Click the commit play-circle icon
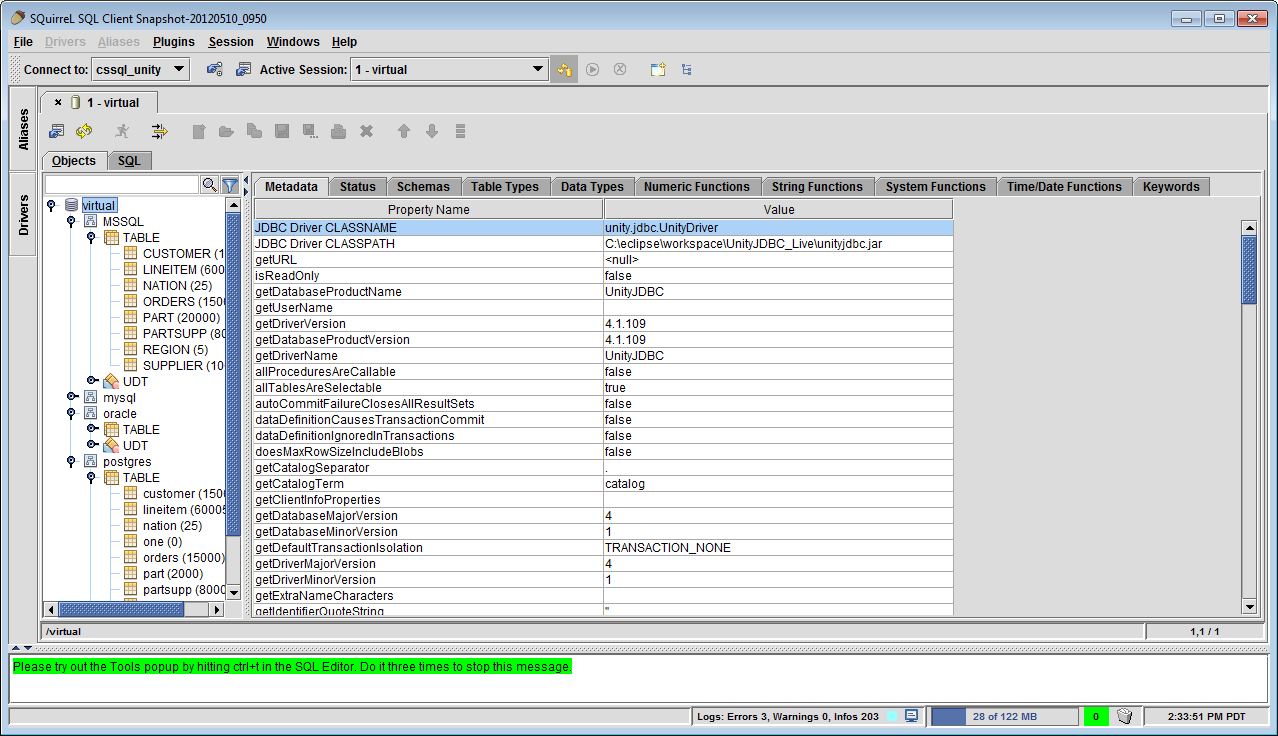 593,70
